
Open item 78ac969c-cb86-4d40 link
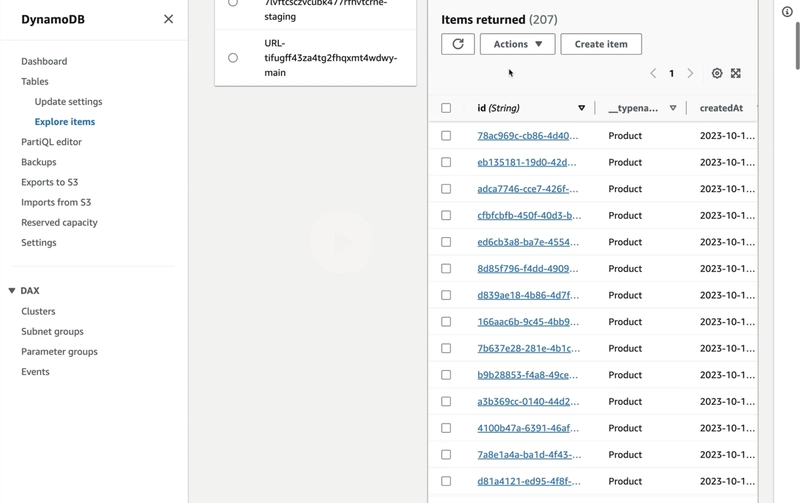[528, 136]
